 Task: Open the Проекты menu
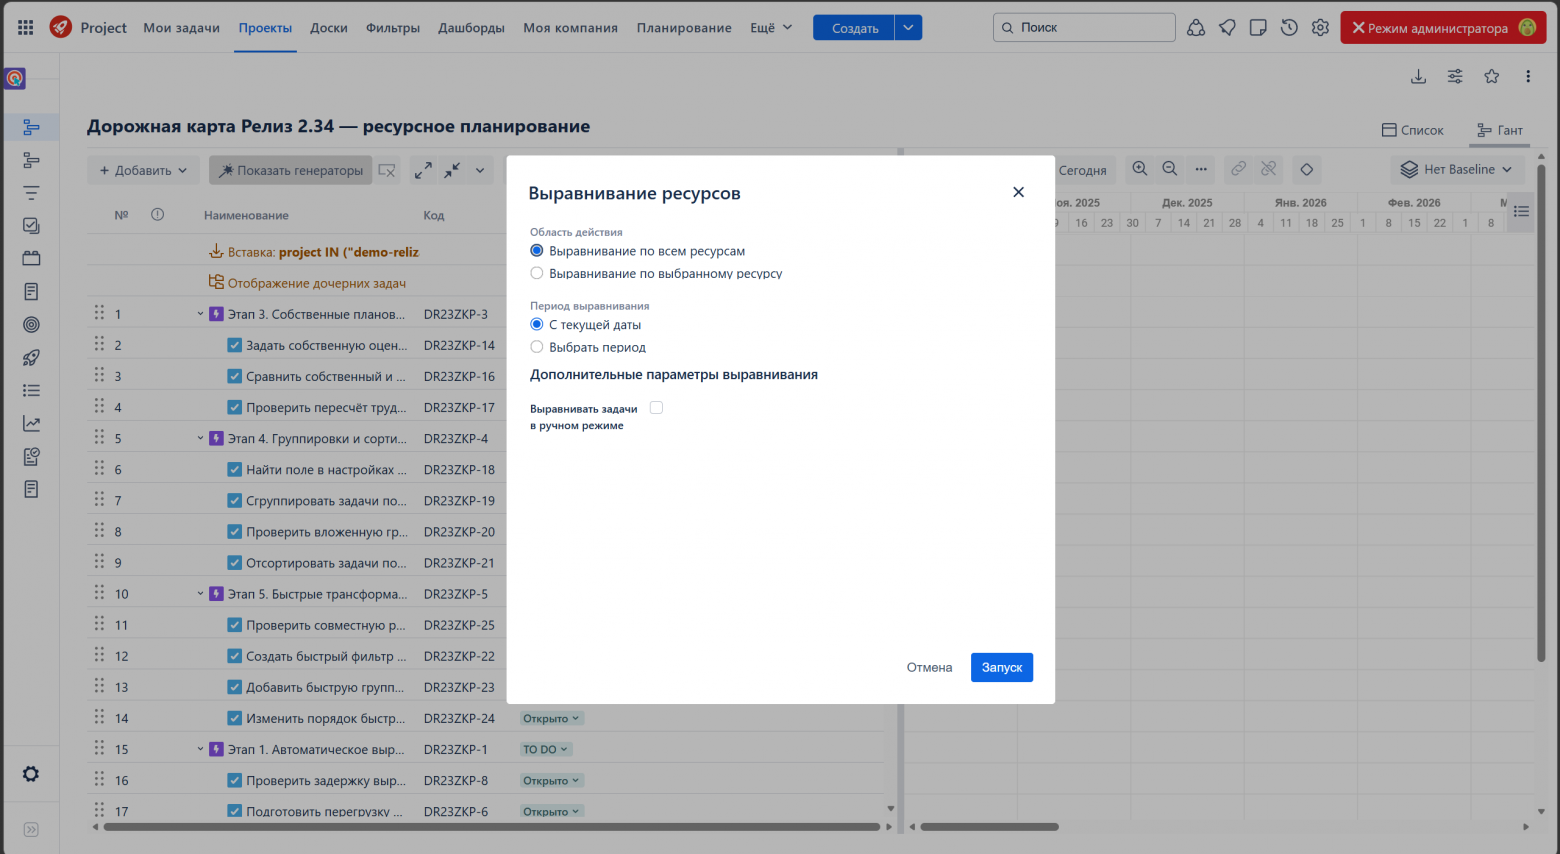[265, 28]
